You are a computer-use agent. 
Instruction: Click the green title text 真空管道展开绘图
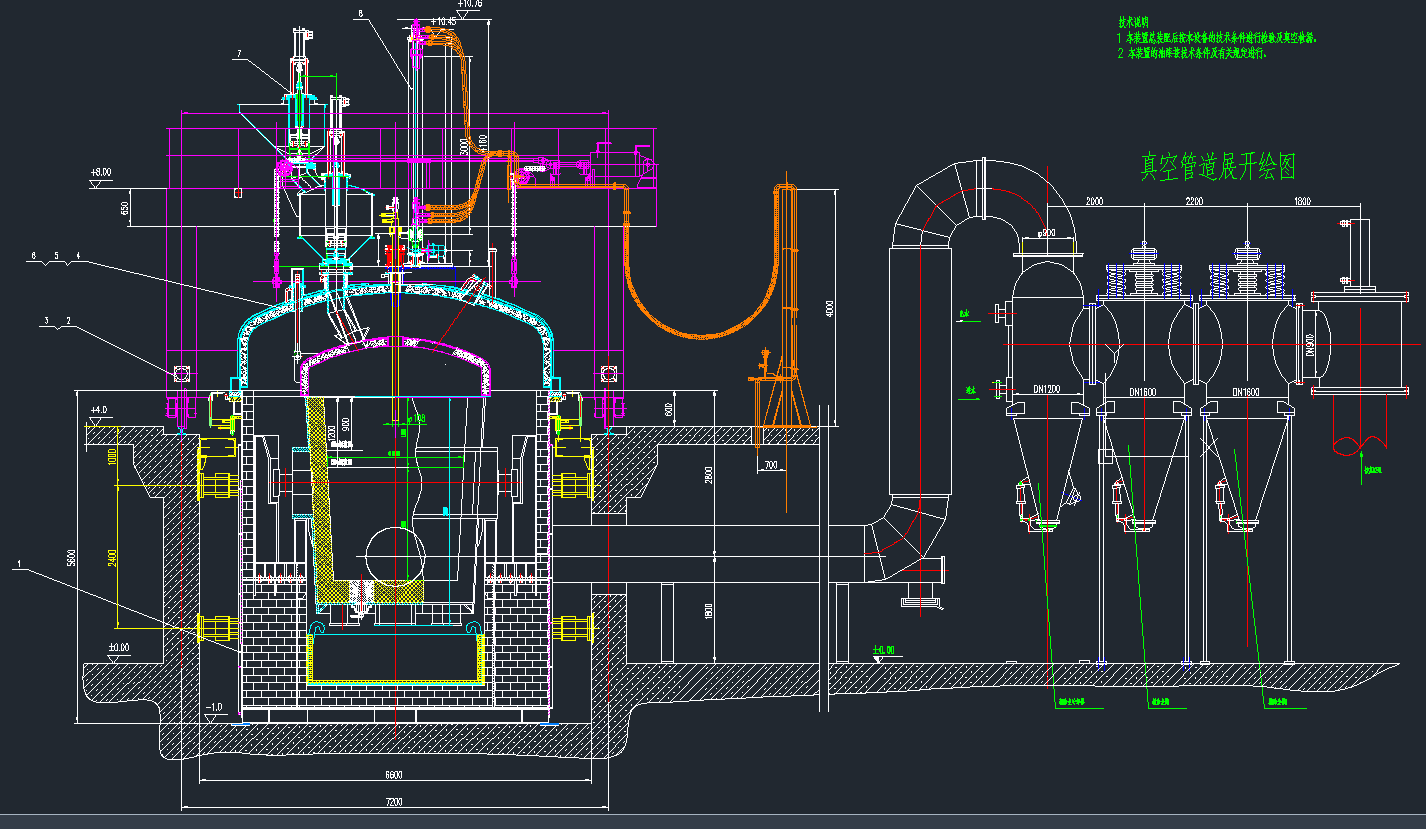(x=1218, y=167)
